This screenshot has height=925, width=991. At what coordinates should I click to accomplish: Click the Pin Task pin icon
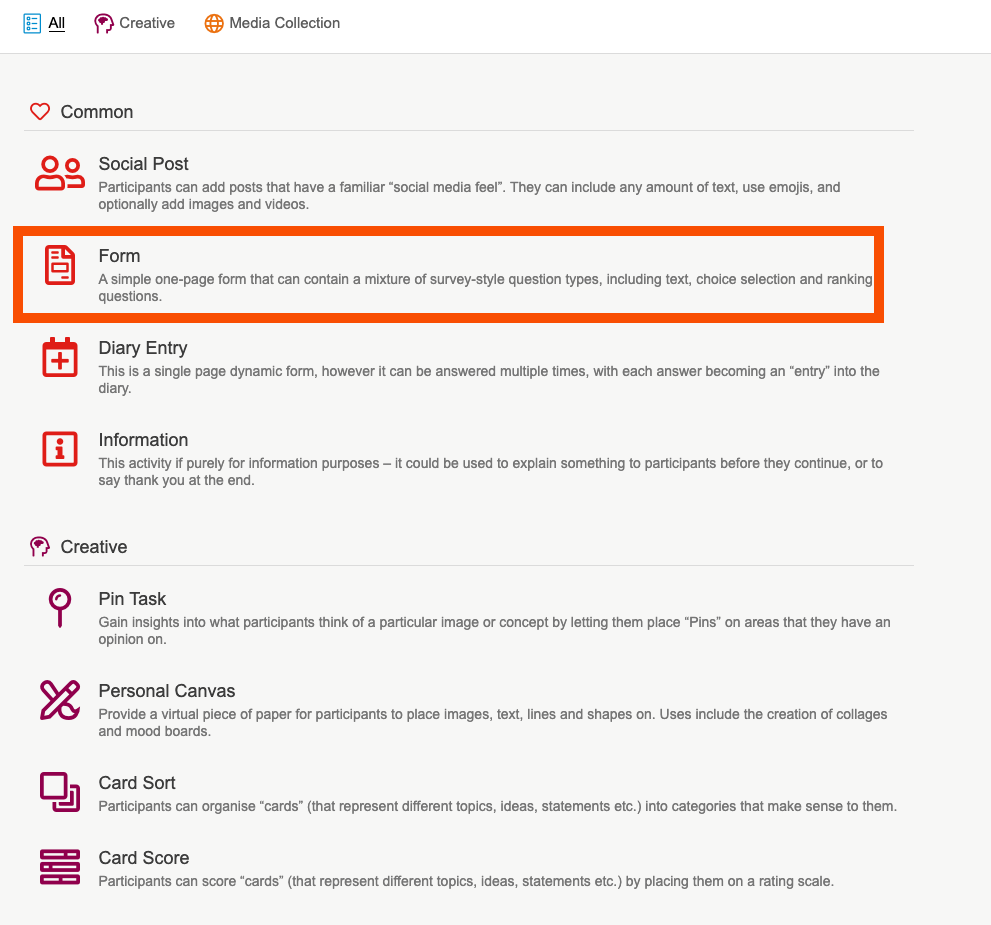[60, 607]
